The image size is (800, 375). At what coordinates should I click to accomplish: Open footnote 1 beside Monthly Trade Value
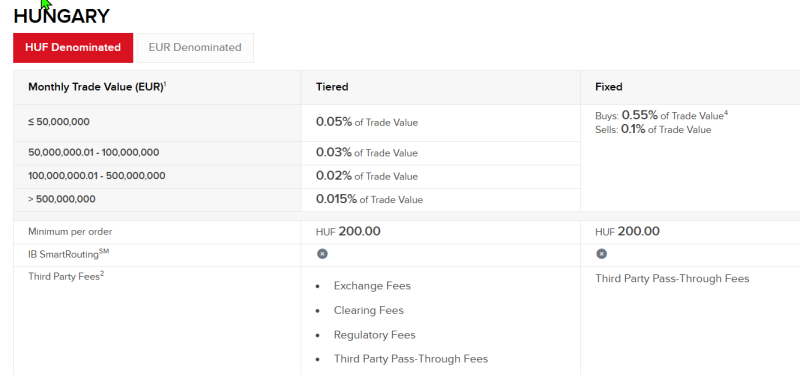pos(165,84)
